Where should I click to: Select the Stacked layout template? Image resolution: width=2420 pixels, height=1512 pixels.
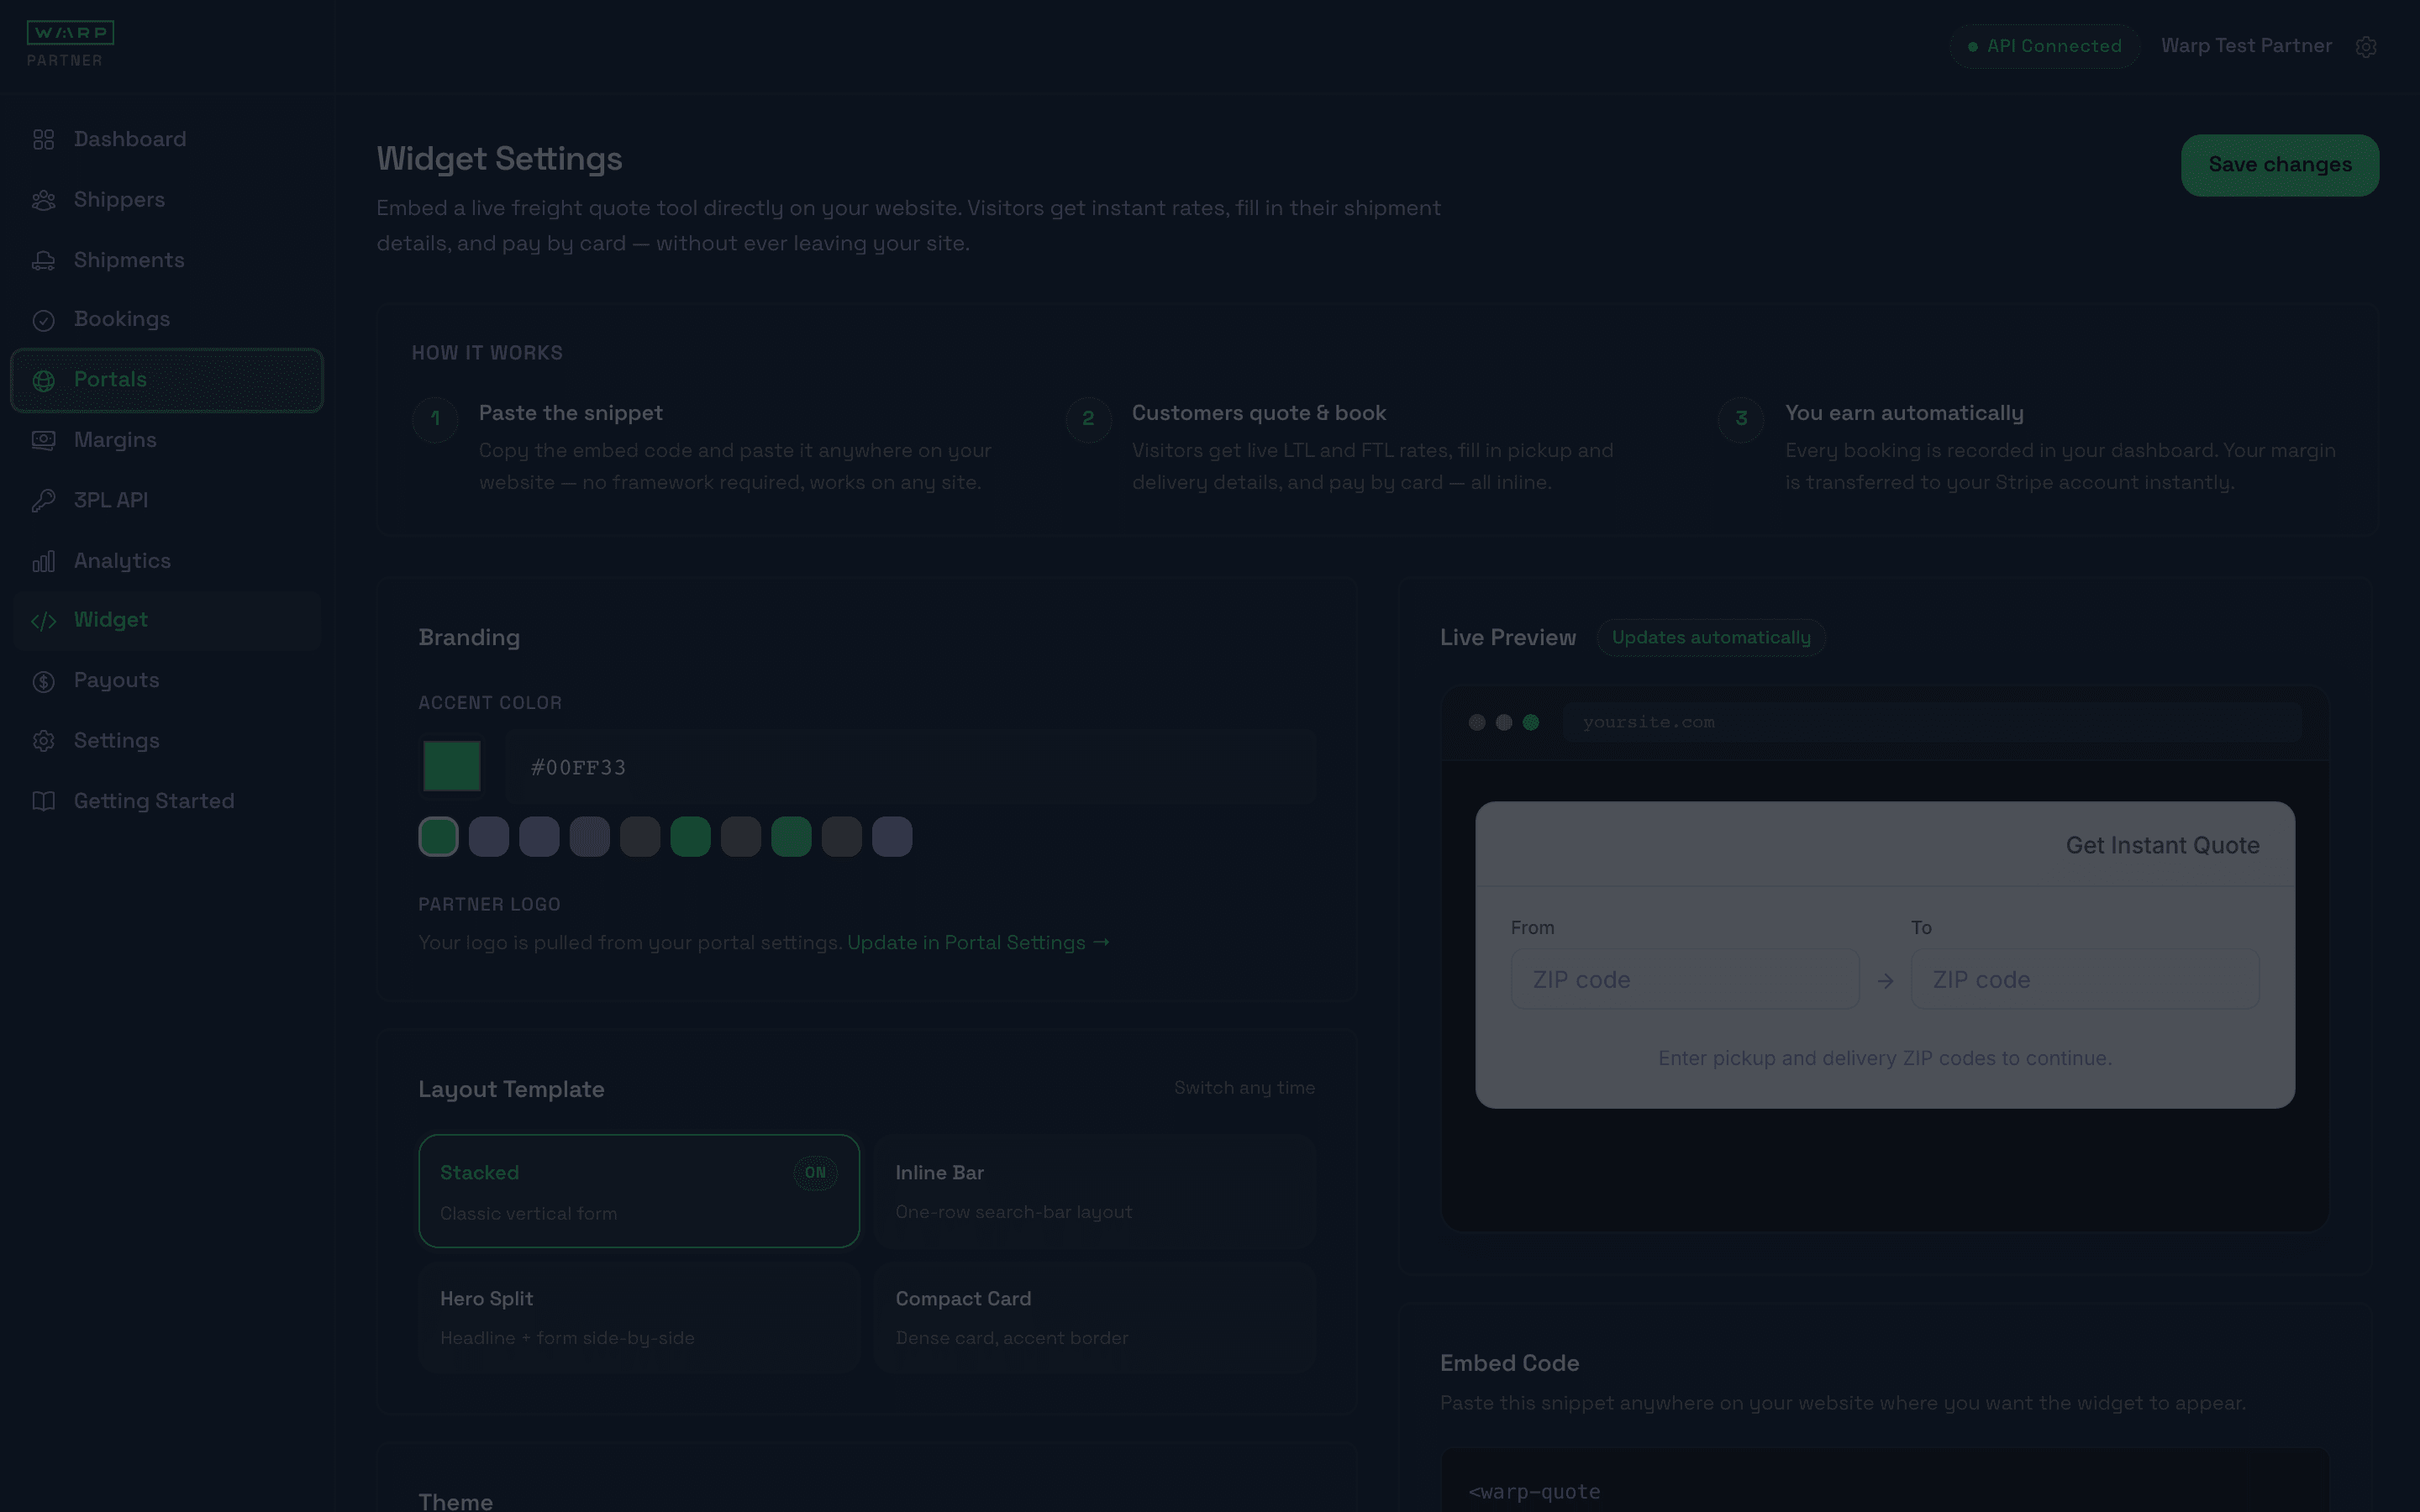click(x=639, y=1190)
